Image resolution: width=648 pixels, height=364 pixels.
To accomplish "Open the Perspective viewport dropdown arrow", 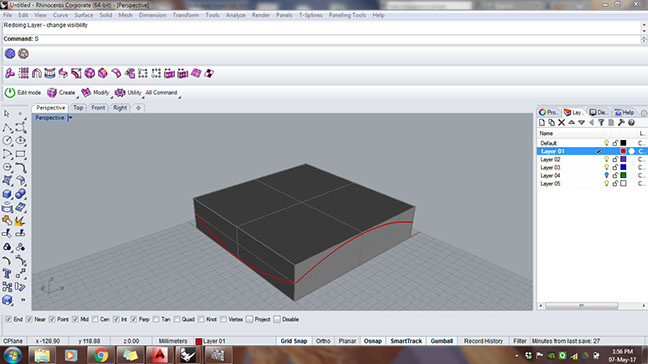I will pyautogui.click(x=70, y=118).
